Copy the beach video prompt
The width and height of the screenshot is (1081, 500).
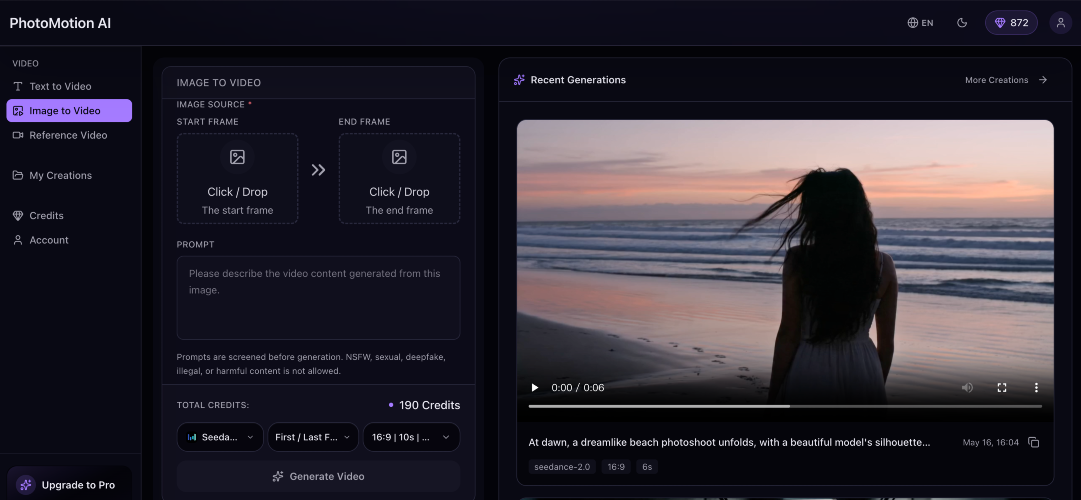coord(1033,442)
